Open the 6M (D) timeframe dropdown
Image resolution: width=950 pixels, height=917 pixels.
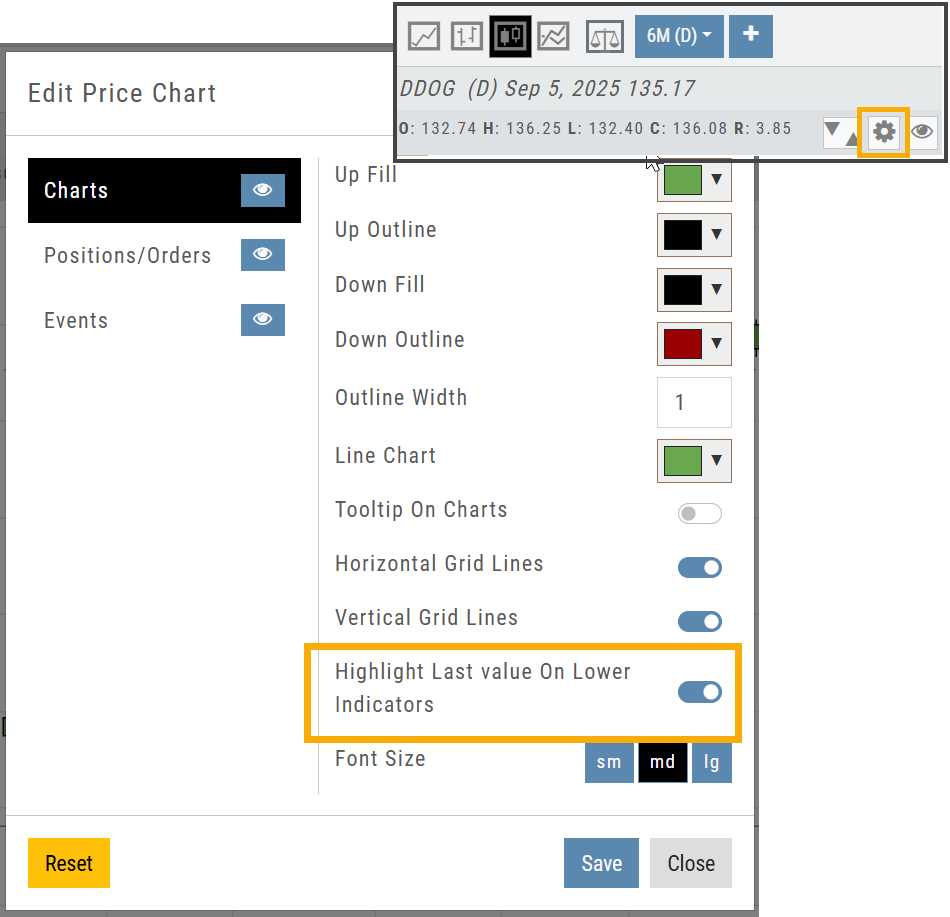coord(679,35)
